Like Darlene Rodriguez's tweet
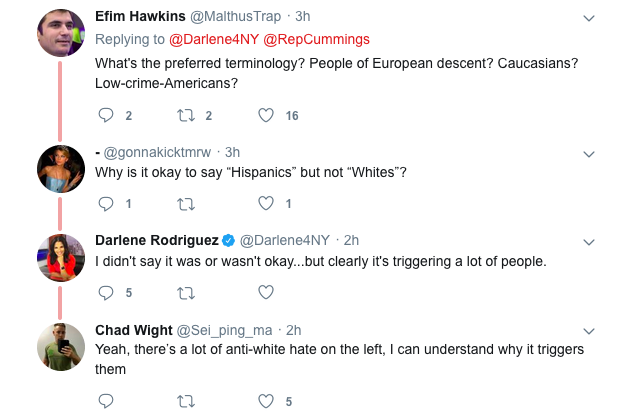The height and width of the screenshot is (417, 631). (266, 293)
